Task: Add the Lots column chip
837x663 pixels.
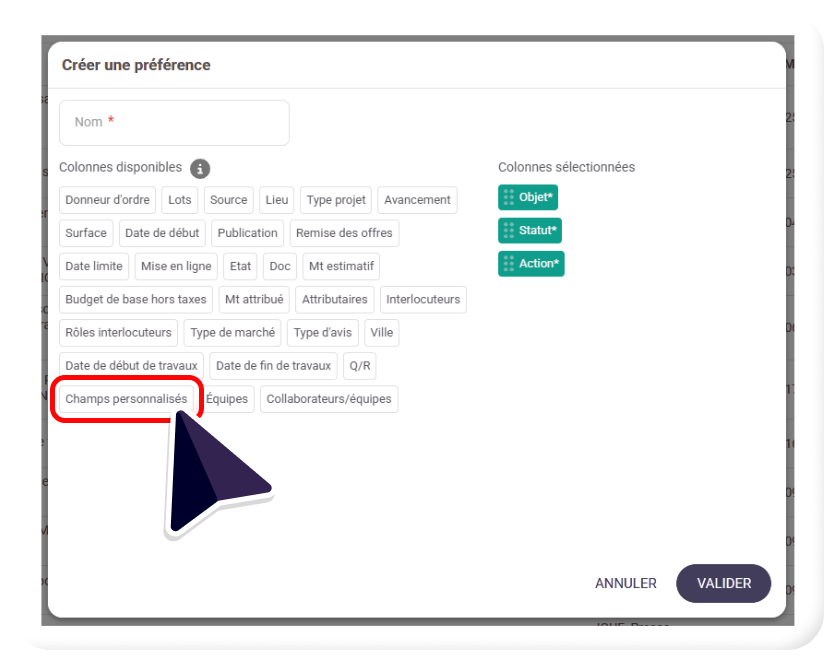Action: click(180, 200)
